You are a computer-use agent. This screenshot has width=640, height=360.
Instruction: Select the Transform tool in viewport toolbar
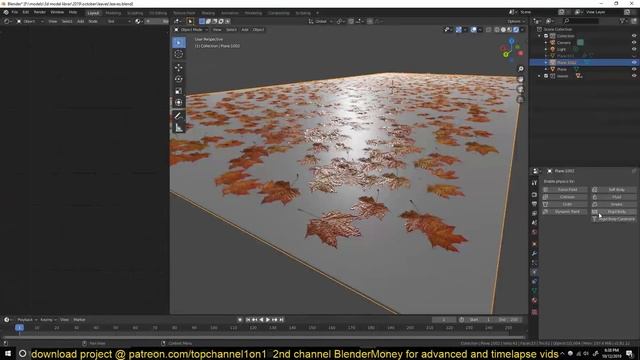coord(179,102)
